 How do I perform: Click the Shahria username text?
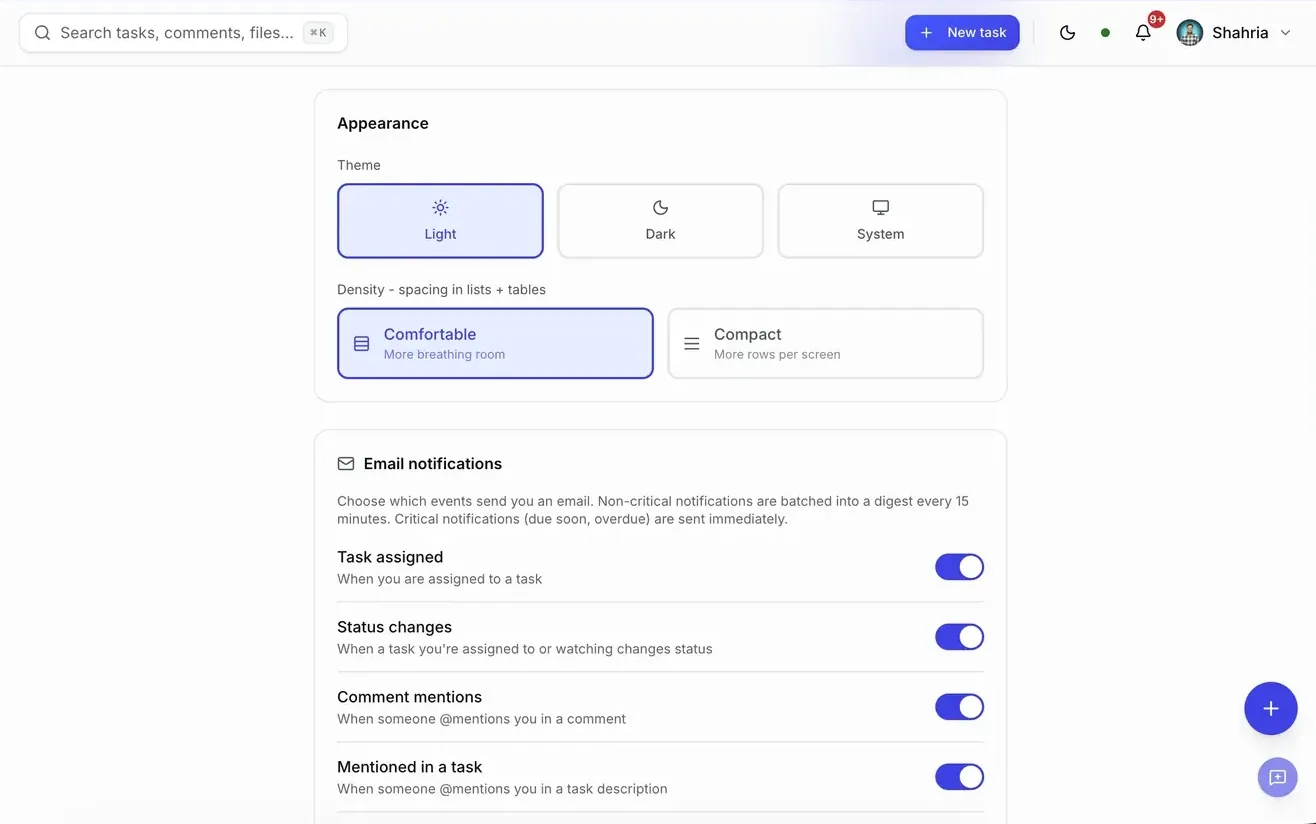coord(1240,33)
